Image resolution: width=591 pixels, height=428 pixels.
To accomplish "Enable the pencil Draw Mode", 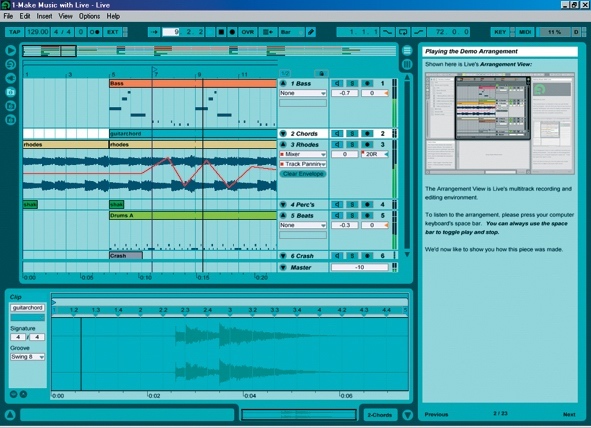I will (311, 32).
